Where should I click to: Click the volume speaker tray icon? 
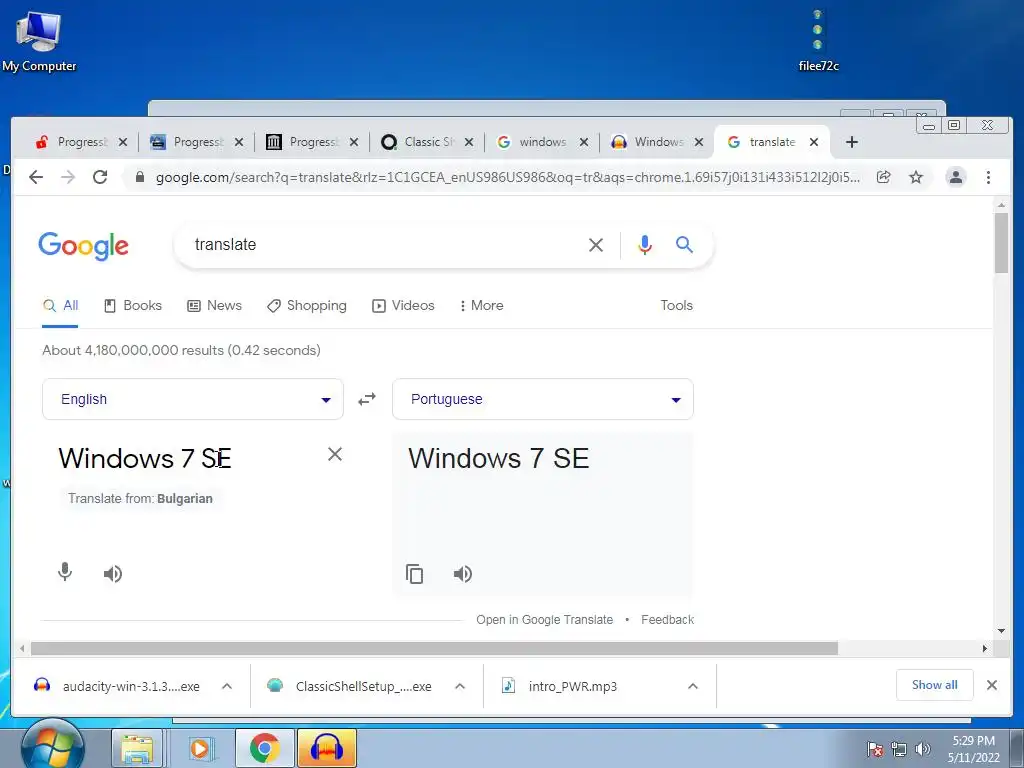[923, 749]
